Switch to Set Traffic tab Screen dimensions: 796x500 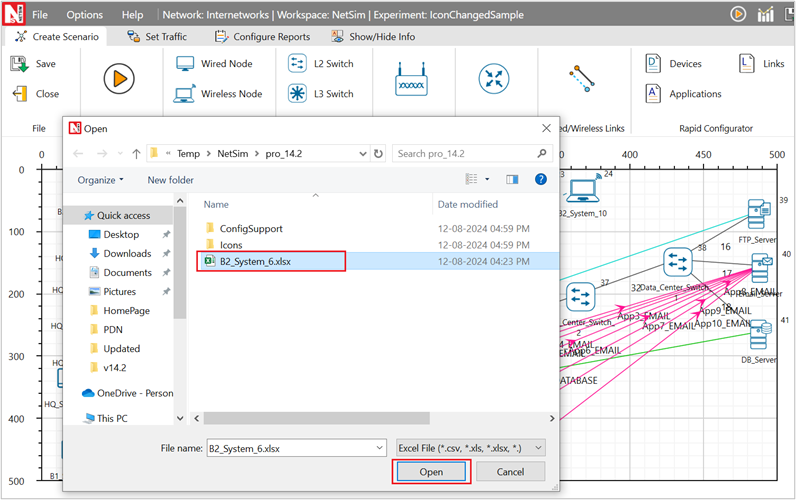pos(157,37)
